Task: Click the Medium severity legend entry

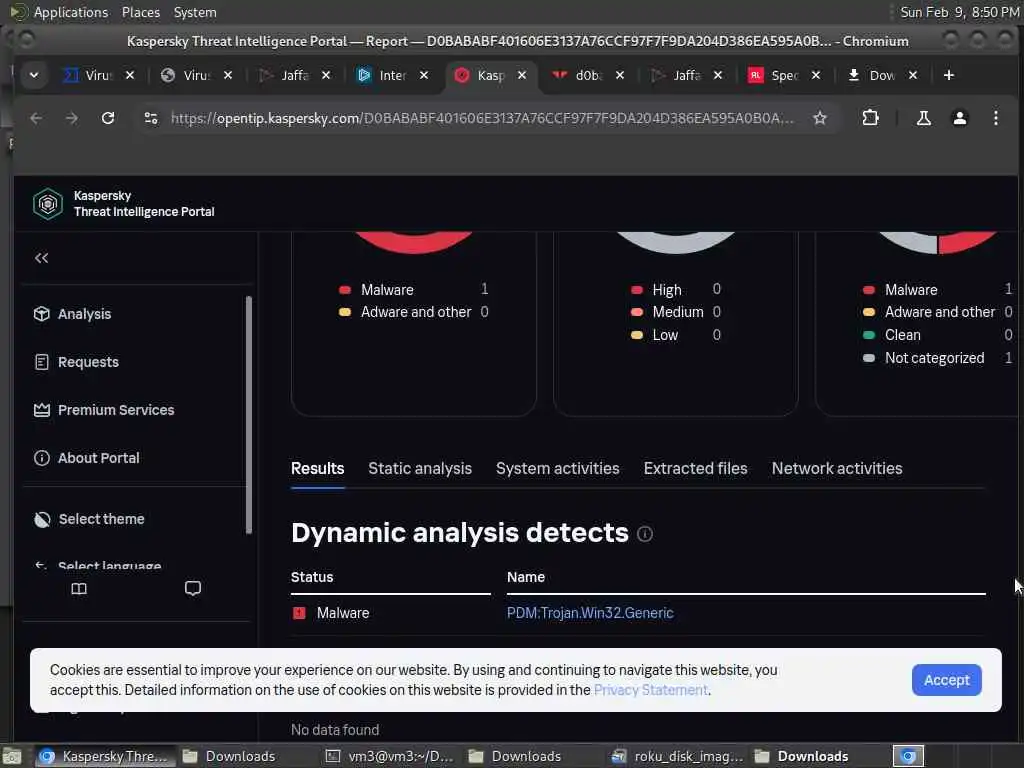Action: tap(678, 312)
